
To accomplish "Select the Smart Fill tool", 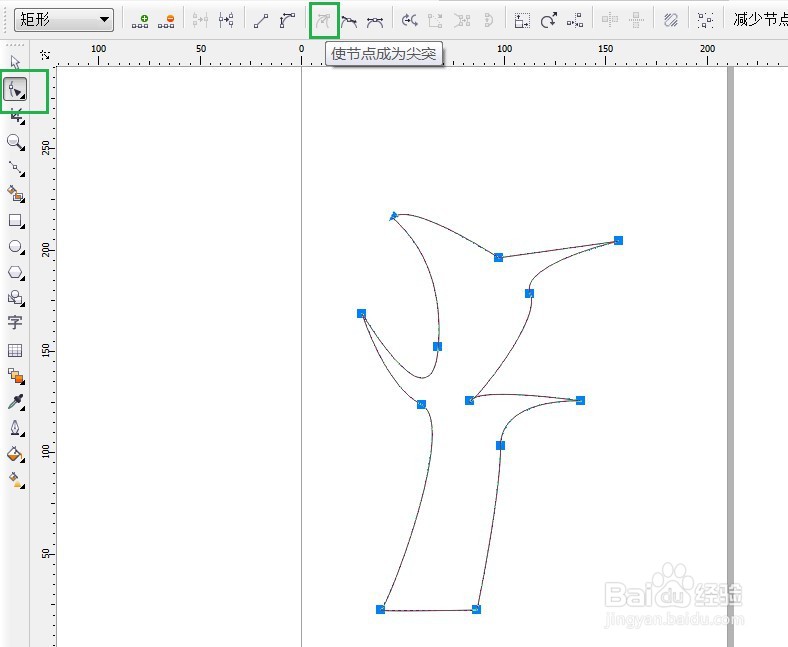I will click(16, 194).
